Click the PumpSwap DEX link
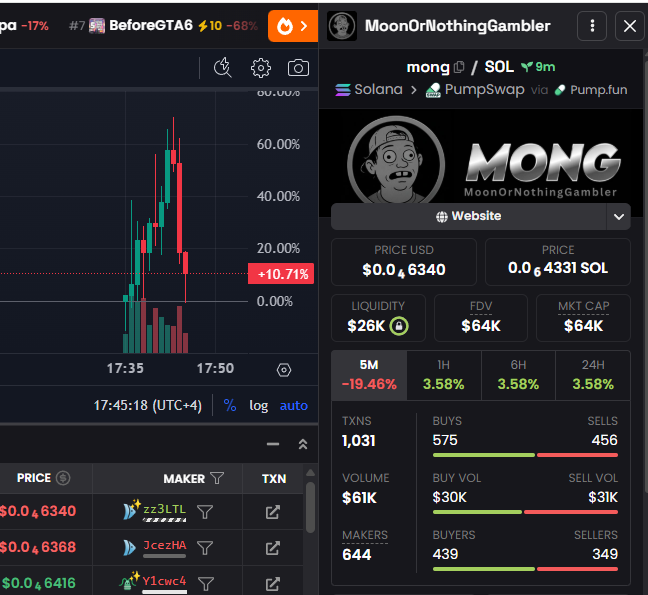The image size is (648, 595). (x=475, y=90)
